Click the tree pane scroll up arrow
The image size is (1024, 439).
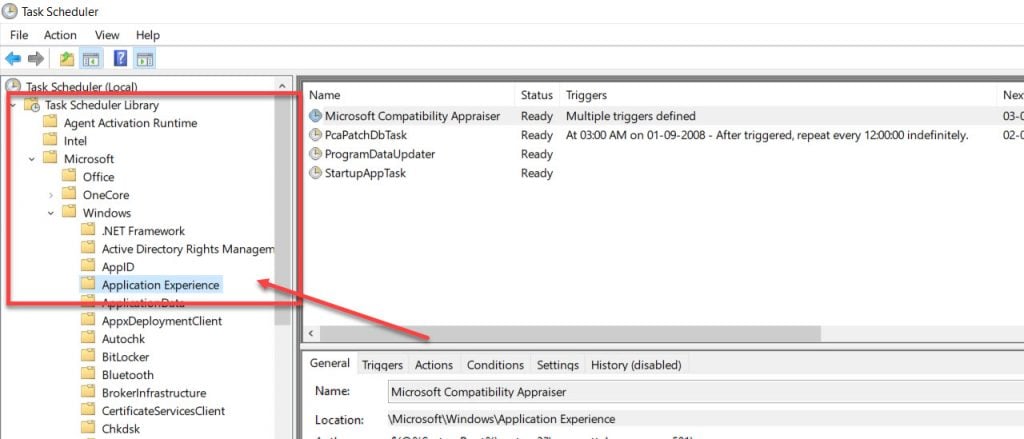[x=282, y=86]
